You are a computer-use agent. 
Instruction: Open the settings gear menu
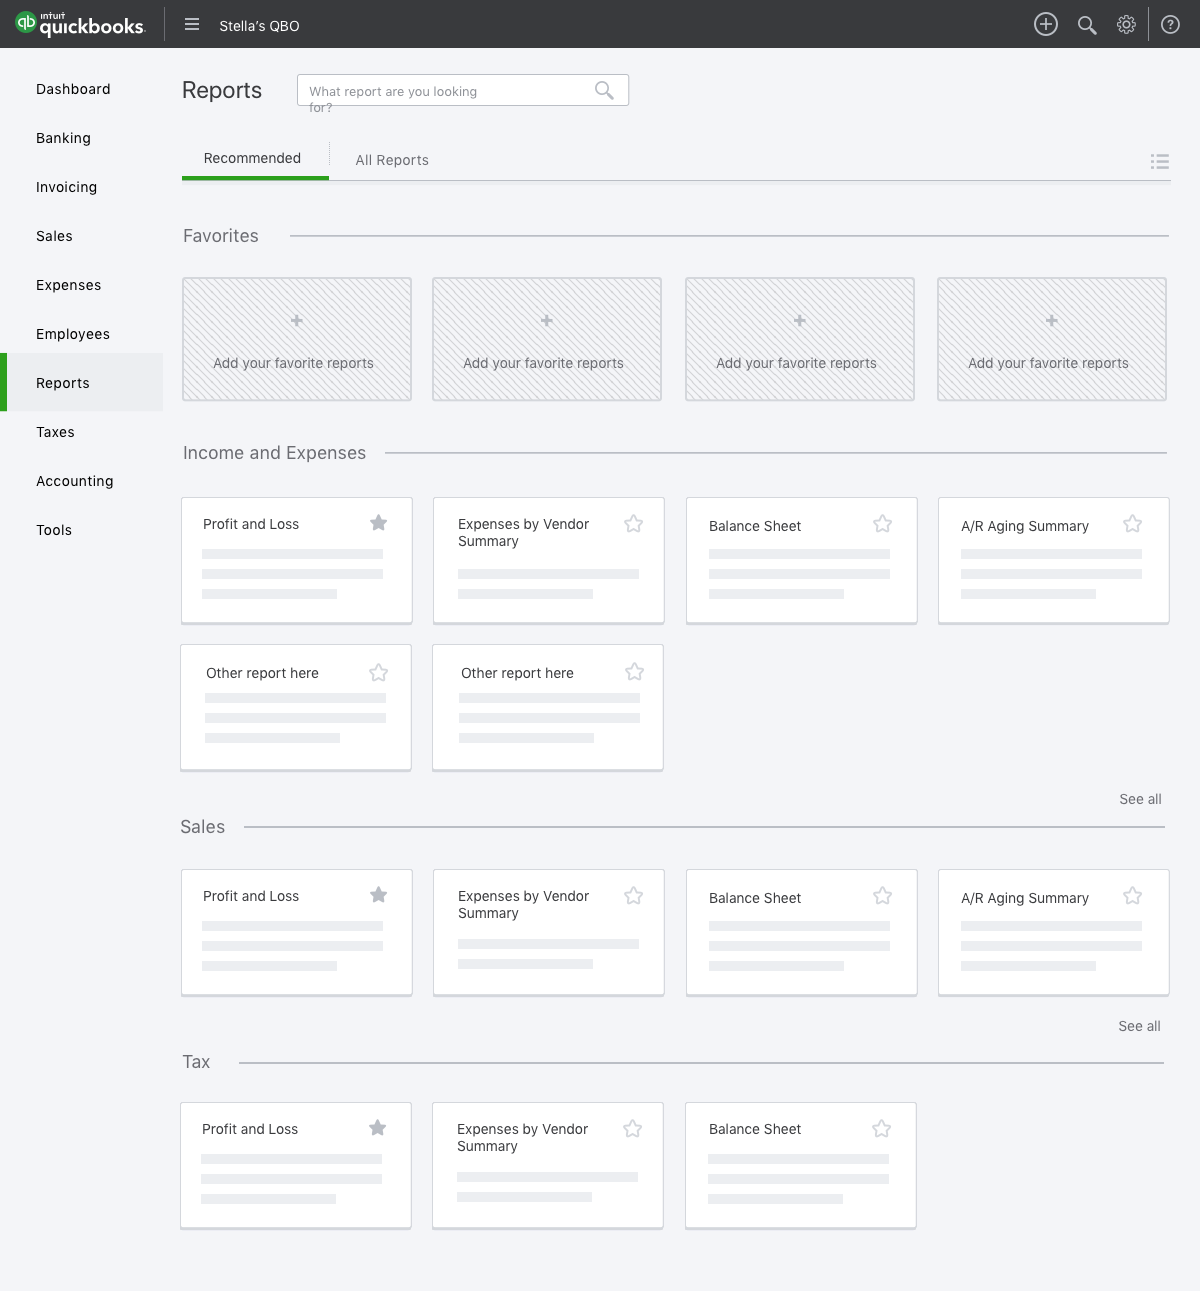pyautogui.click(x=1126, y=25)
